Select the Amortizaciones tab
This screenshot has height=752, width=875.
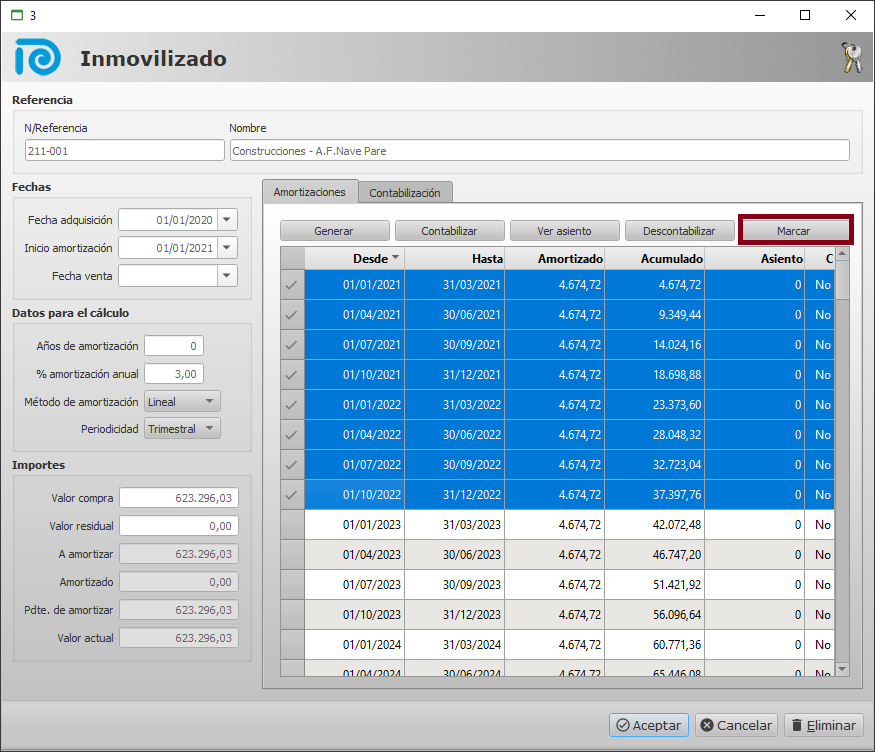[x=309, y=191]
